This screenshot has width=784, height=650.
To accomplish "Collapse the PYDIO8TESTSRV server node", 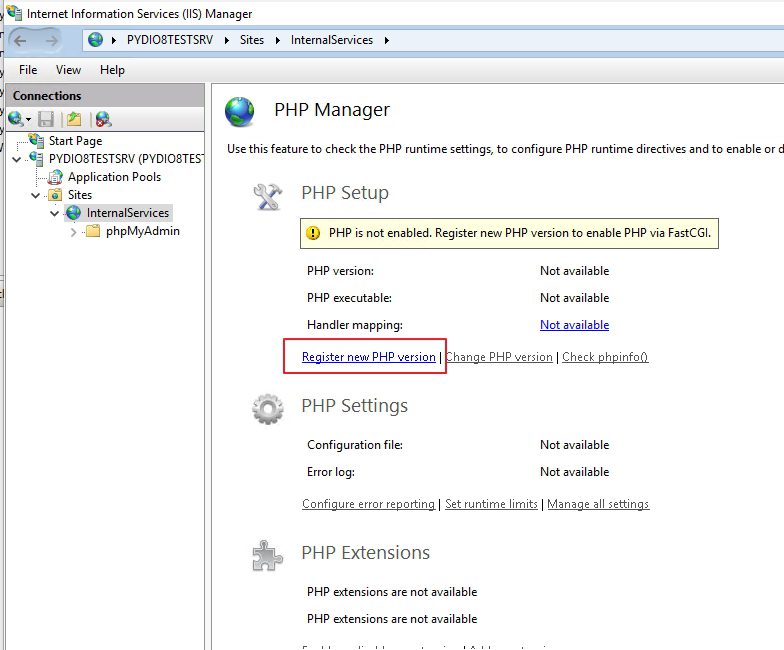I will click(16, 159).
